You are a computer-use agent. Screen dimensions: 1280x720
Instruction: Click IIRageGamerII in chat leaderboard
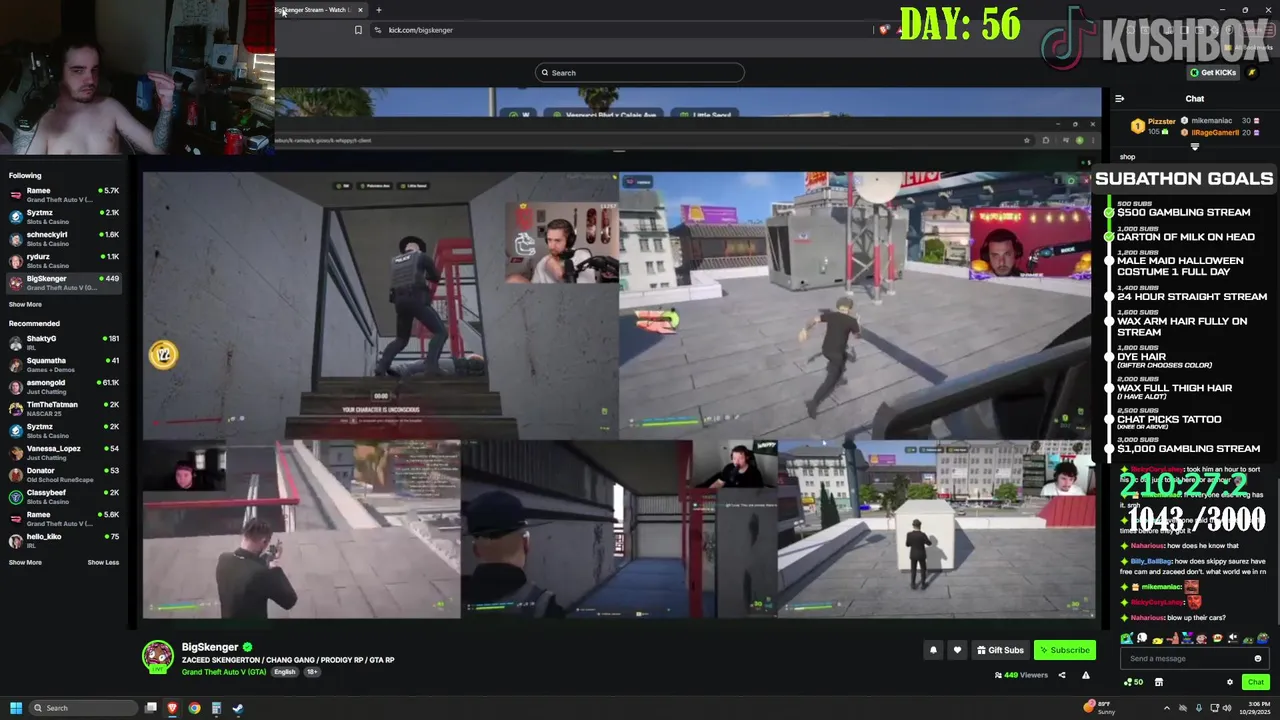[1215, 132]
